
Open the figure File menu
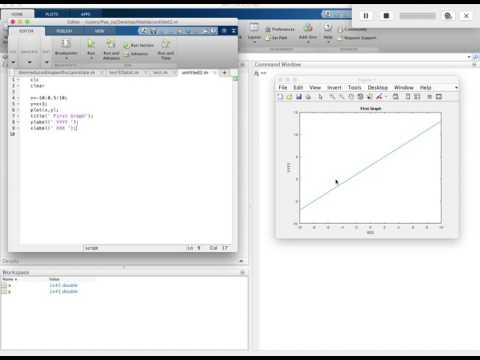283,87
